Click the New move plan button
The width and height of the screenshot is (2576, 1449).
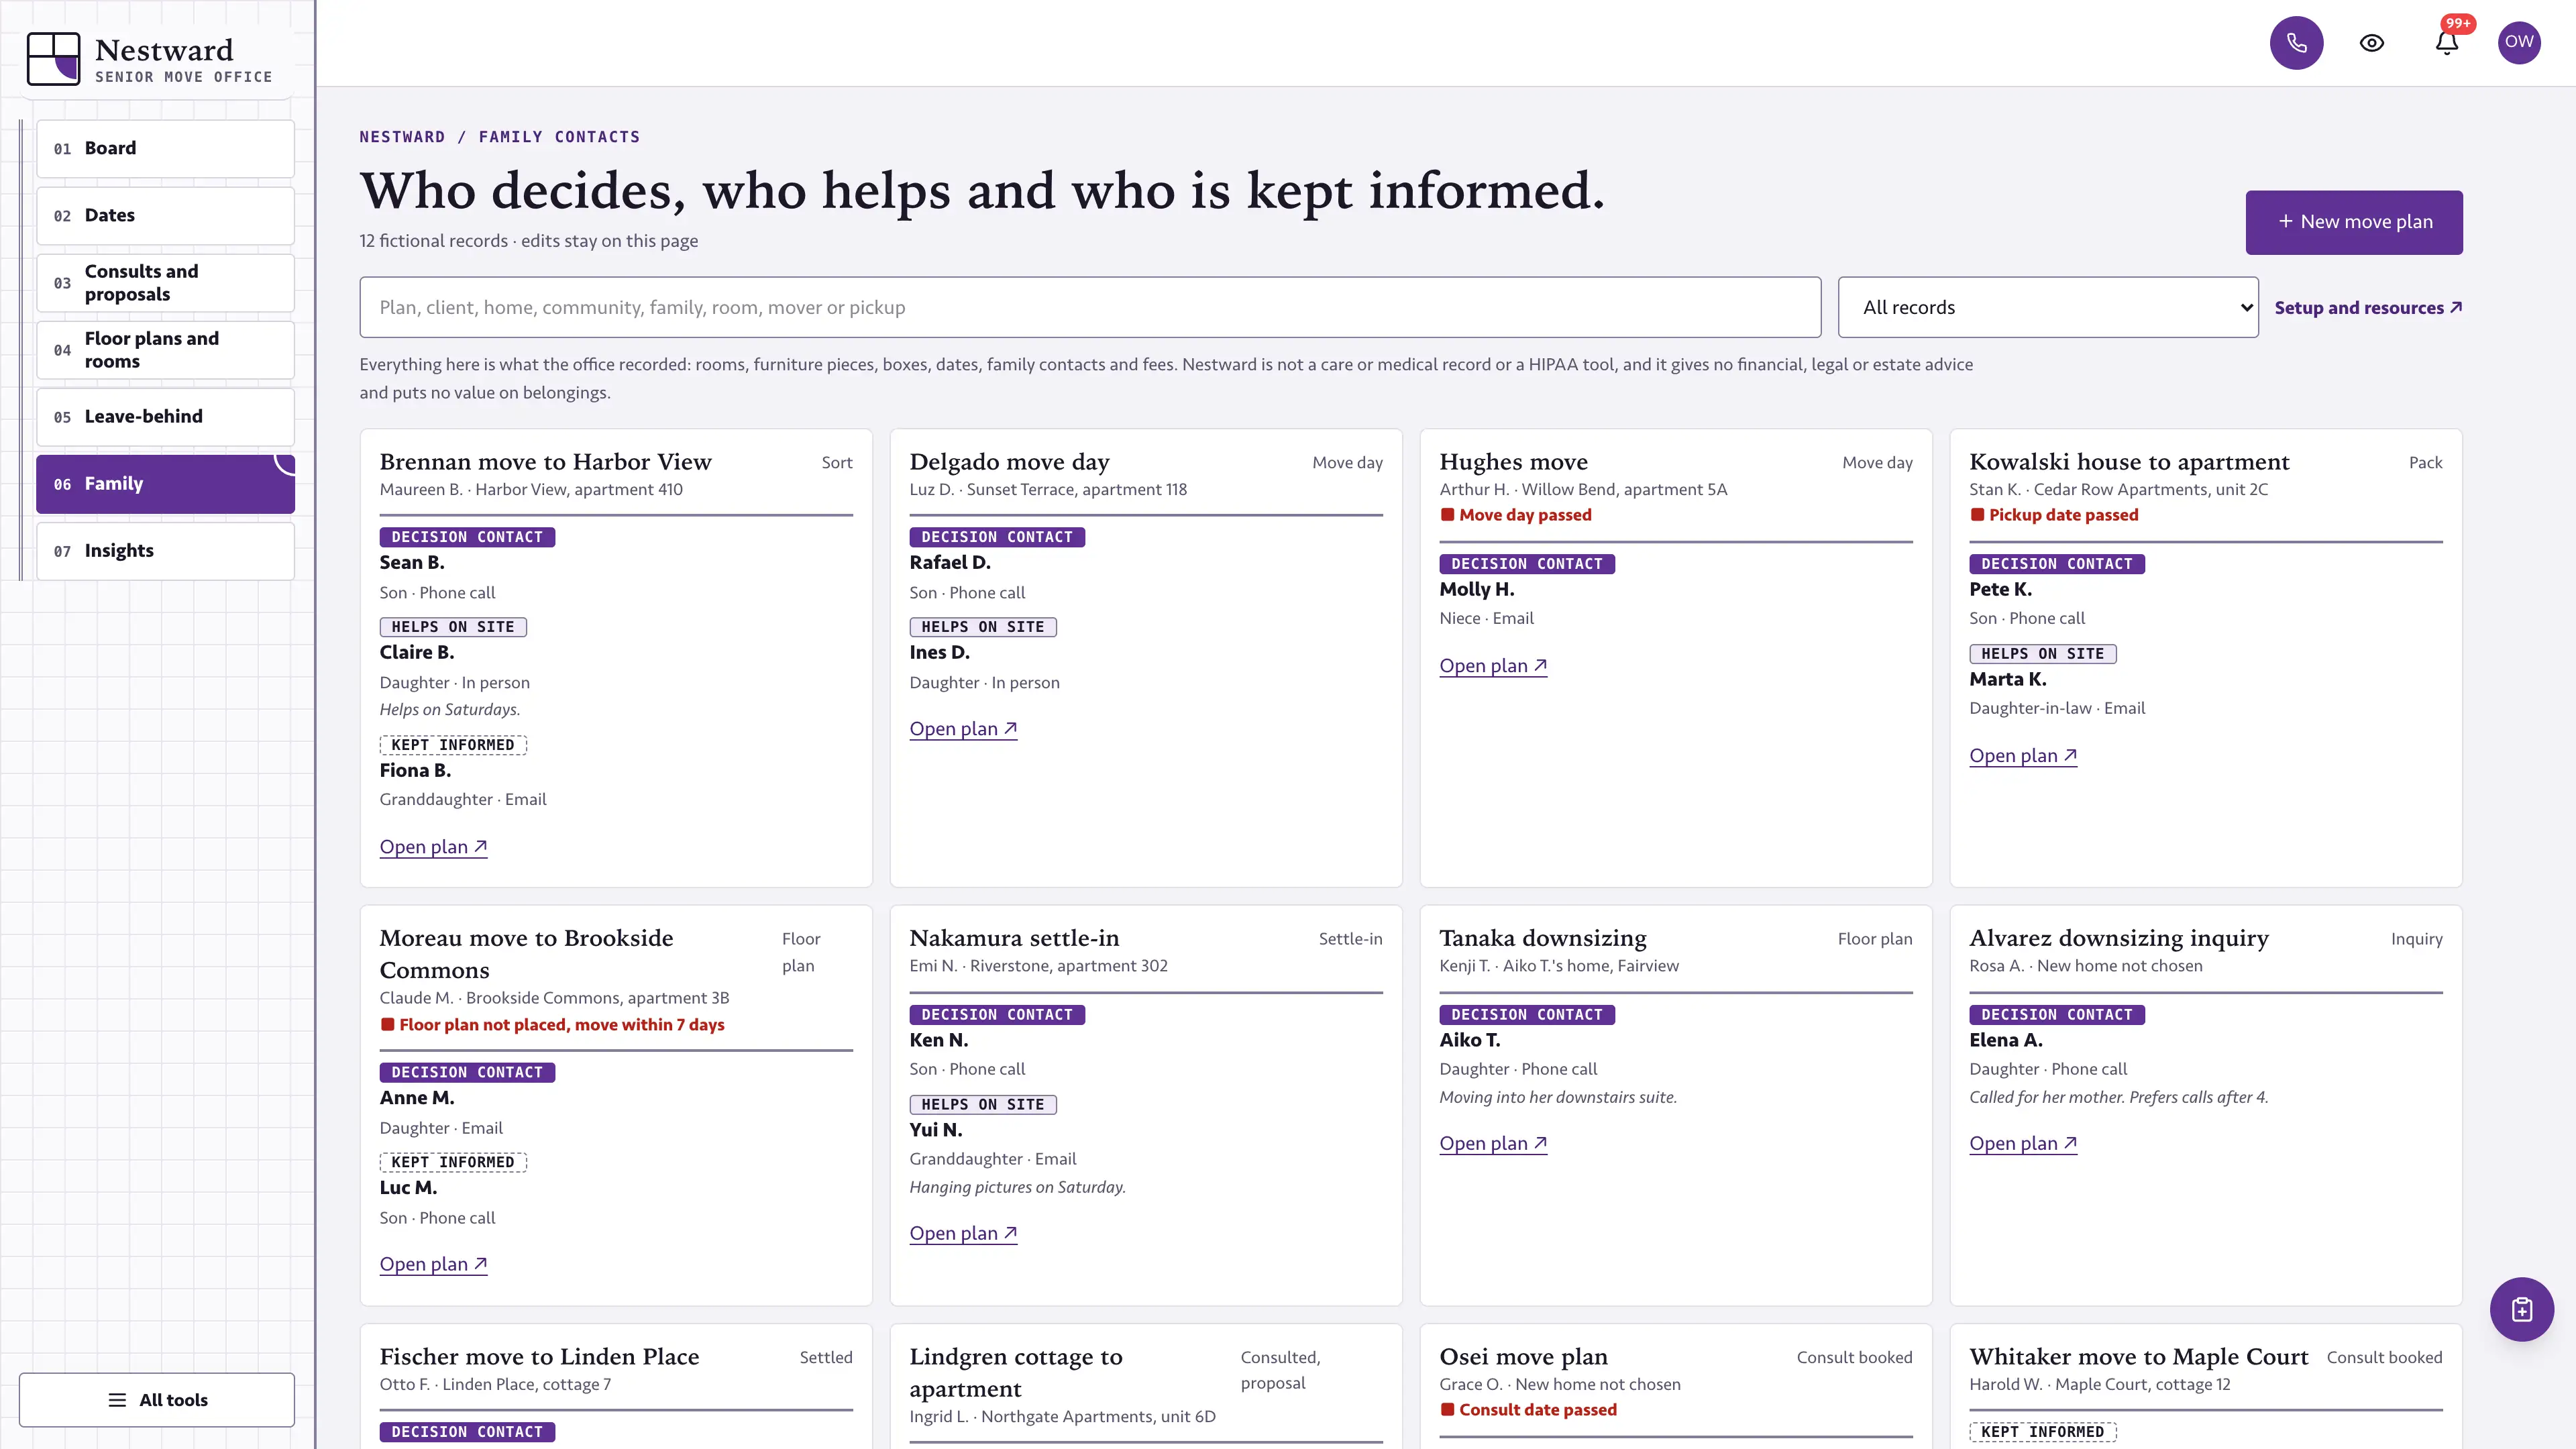tap(2354, 222)
